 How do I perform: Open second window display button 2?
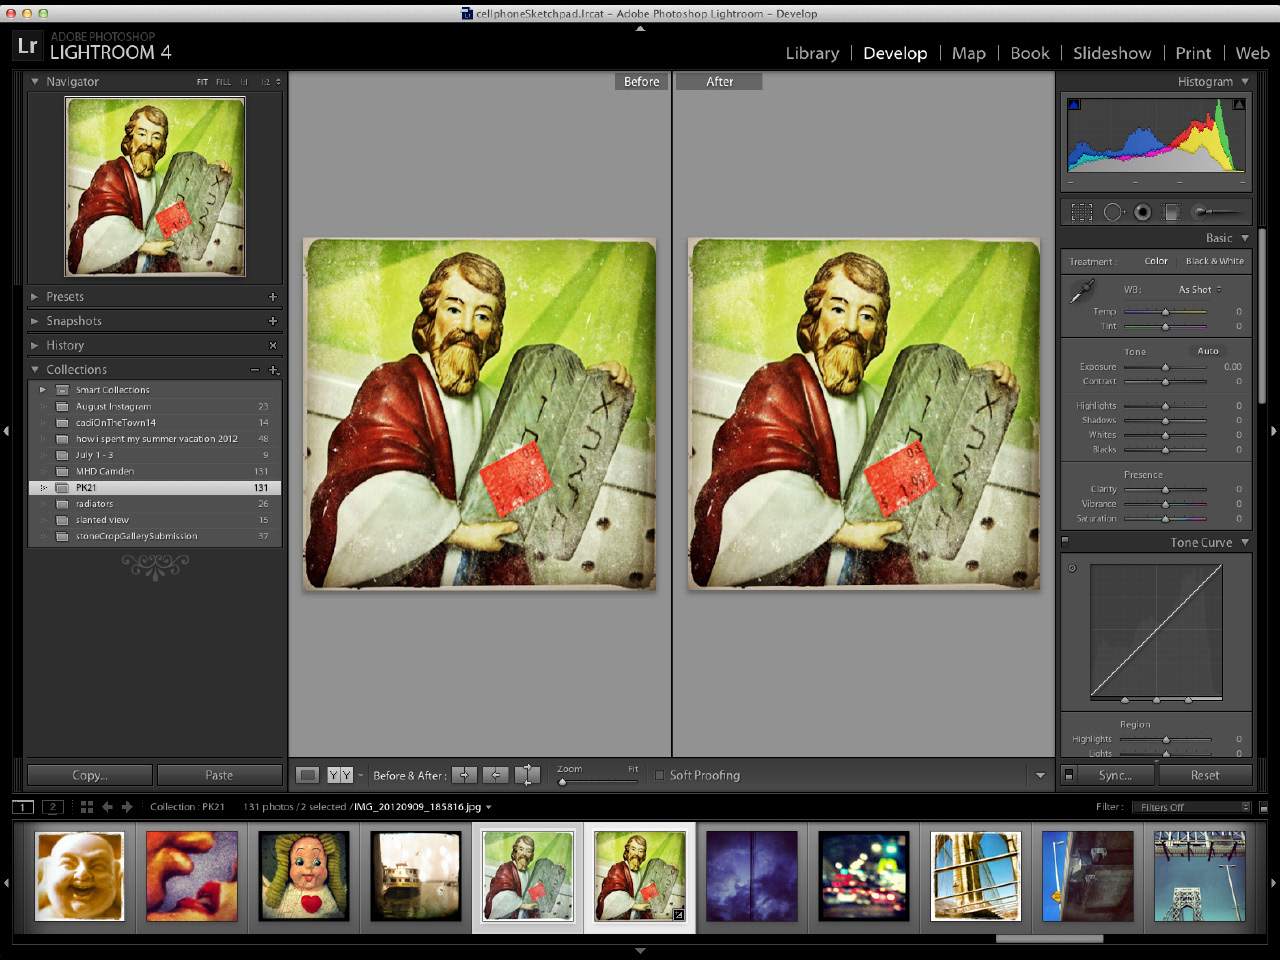53,807
